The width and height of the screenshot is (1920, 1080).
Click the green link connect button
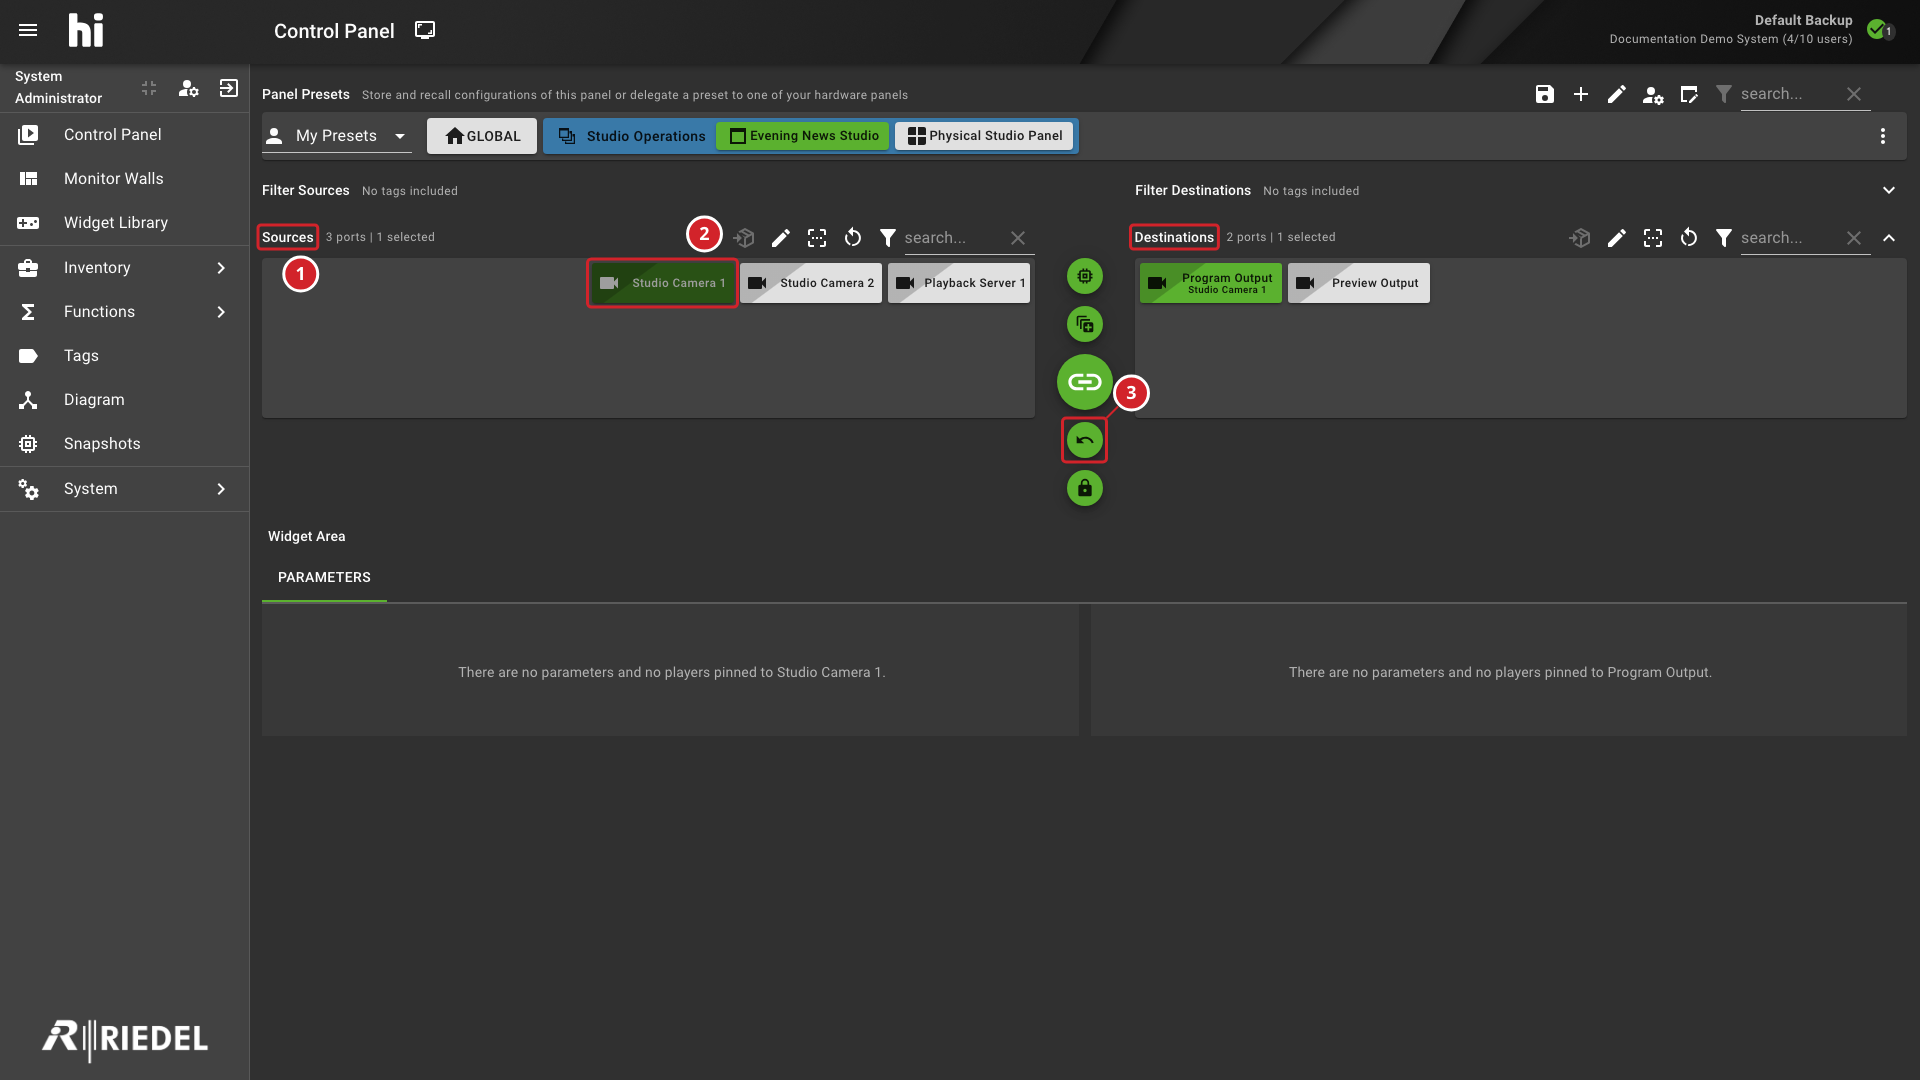pos(1085,382)
